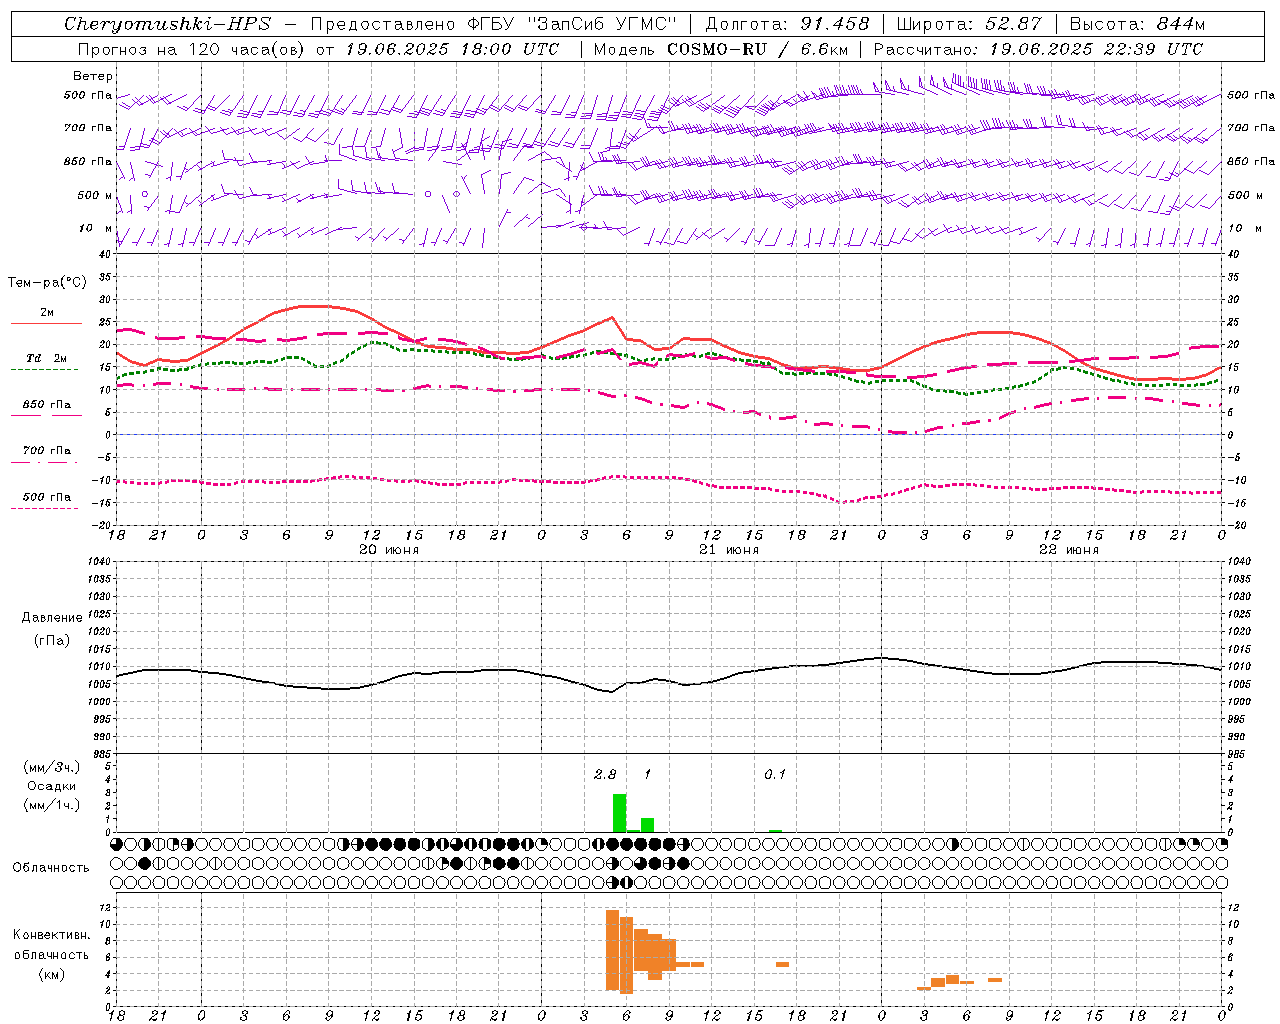
Task: Click the dashed line sample under legend '850 гПа'
Action: click(46, 415)
